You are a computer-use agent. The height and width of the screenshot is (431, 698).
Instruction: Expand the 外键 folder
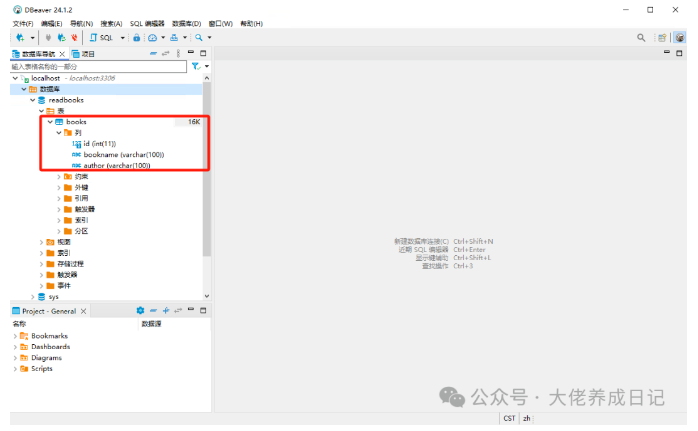point(59,187)
